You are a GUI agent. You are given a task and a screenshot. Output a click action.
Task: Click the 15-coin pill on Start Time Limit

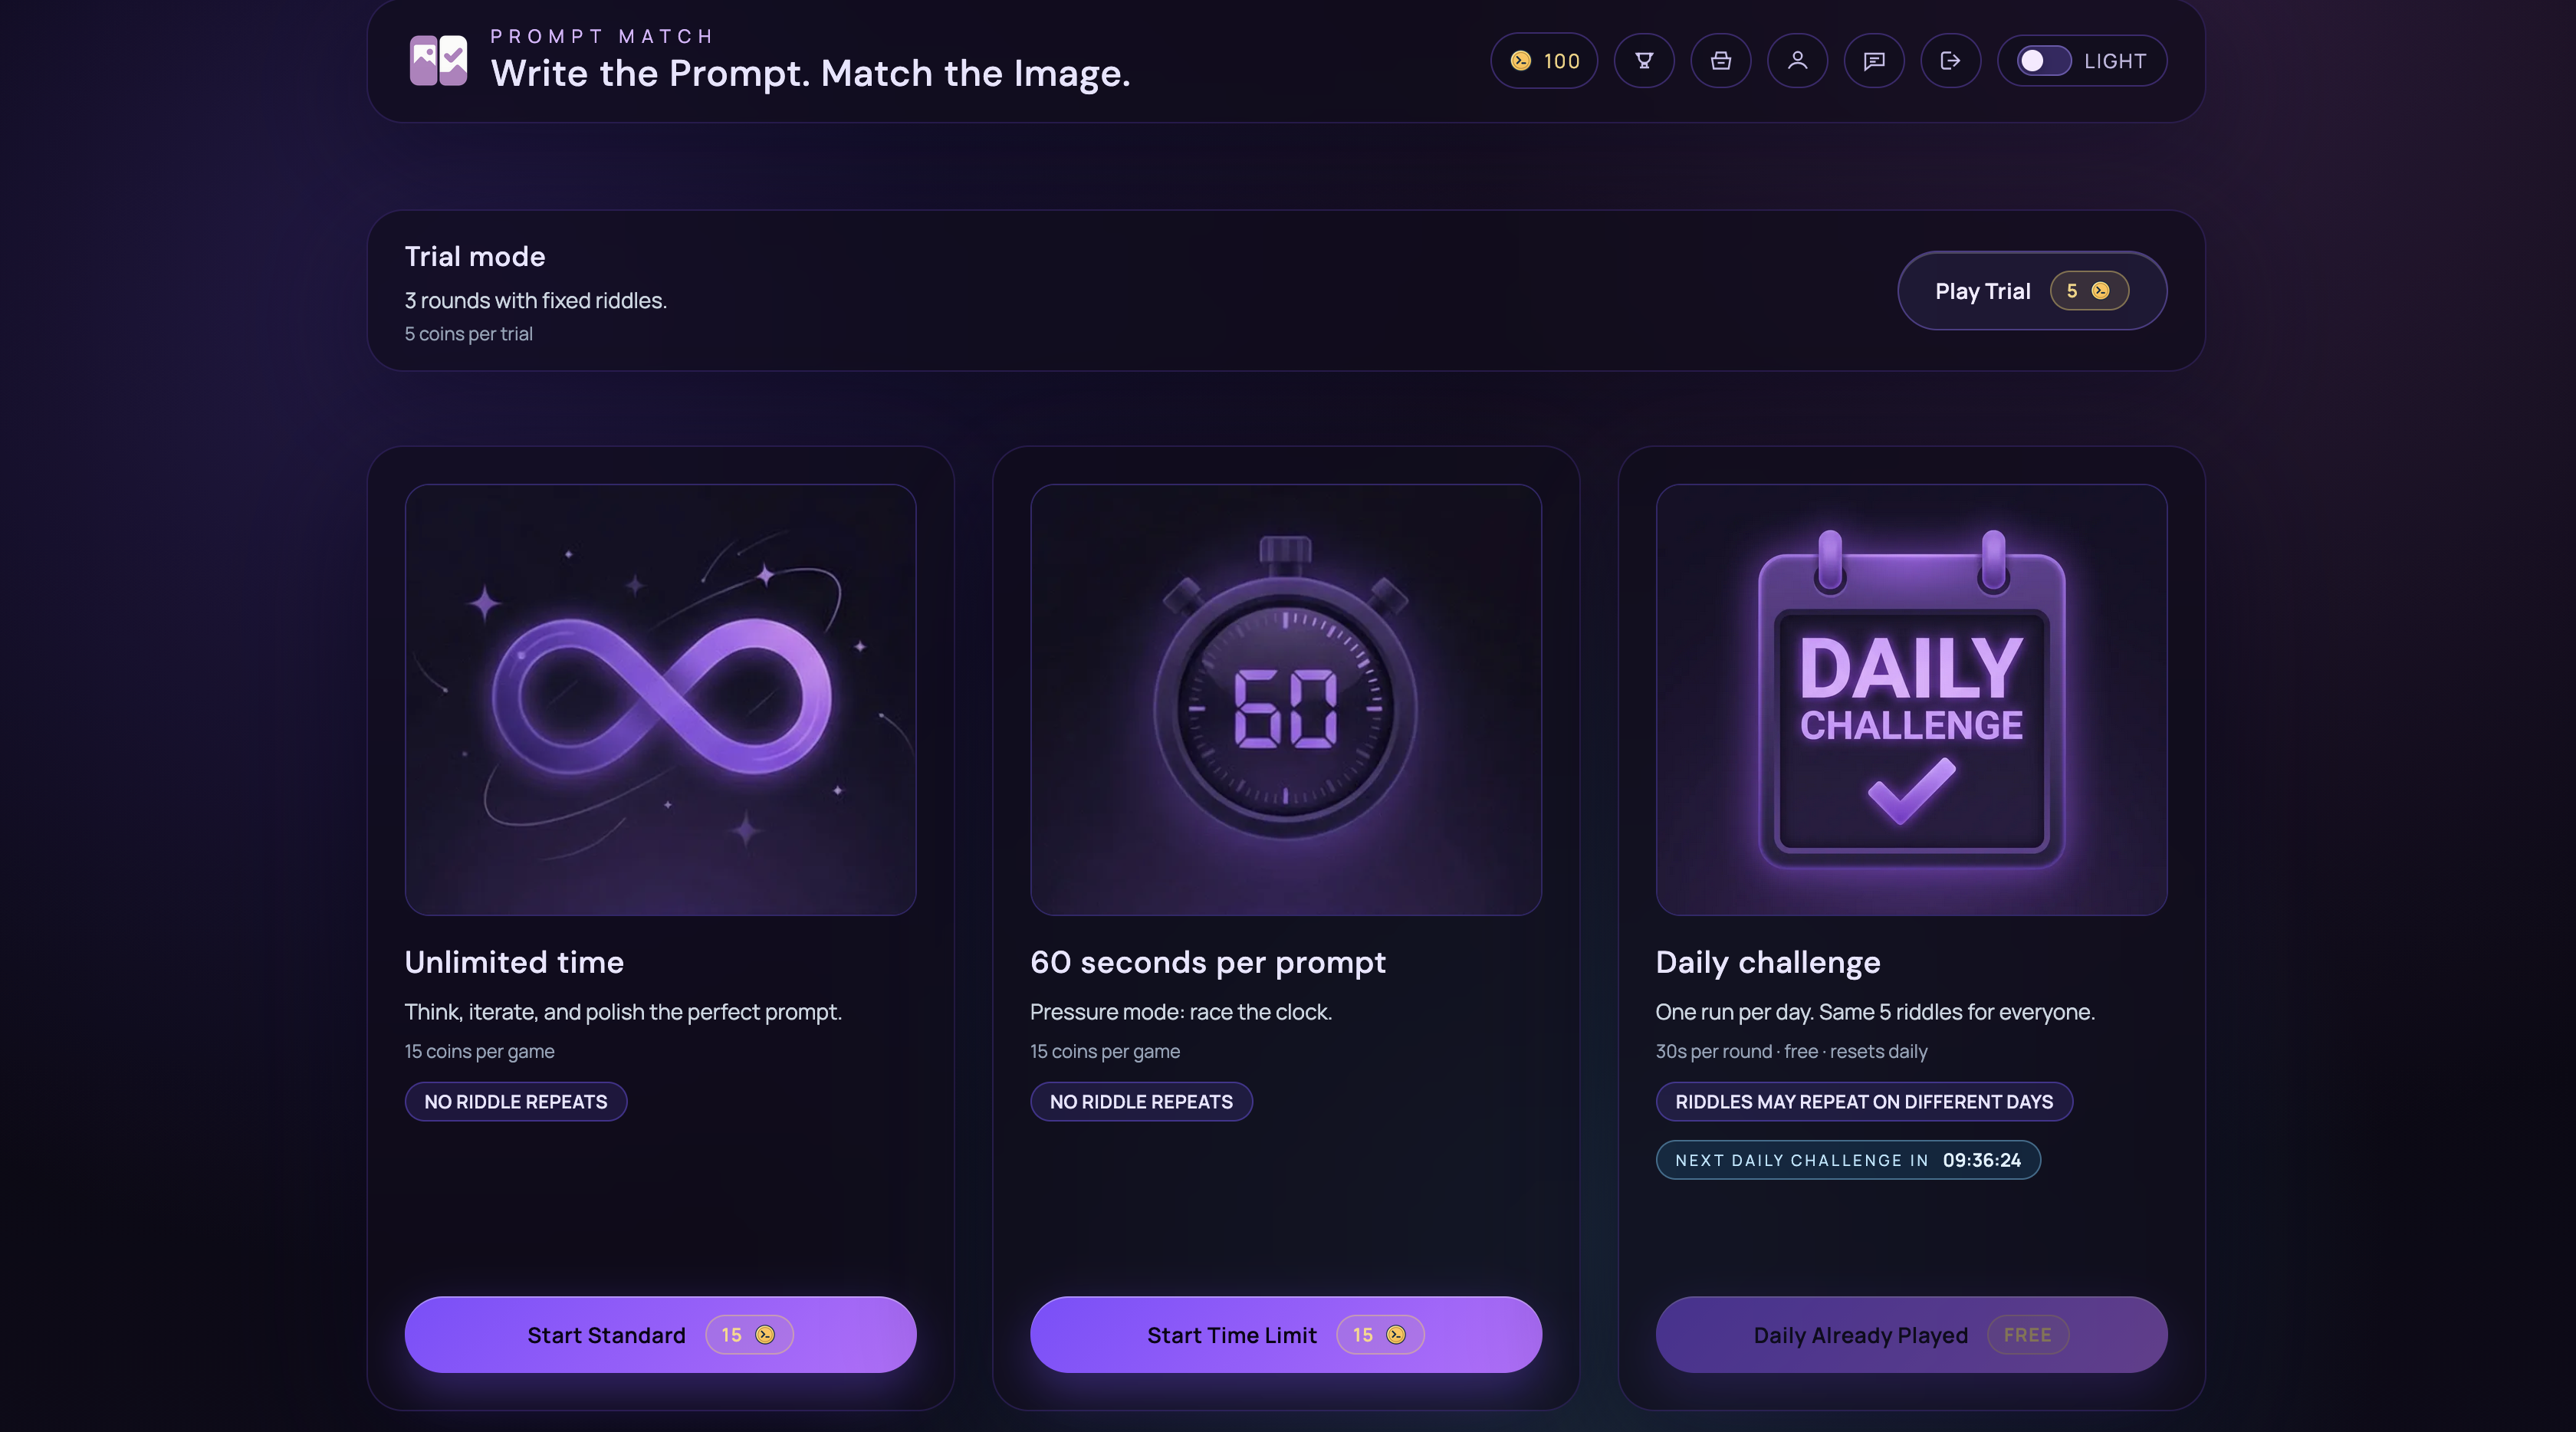pyautogui.click(x=1381, y=1335)
